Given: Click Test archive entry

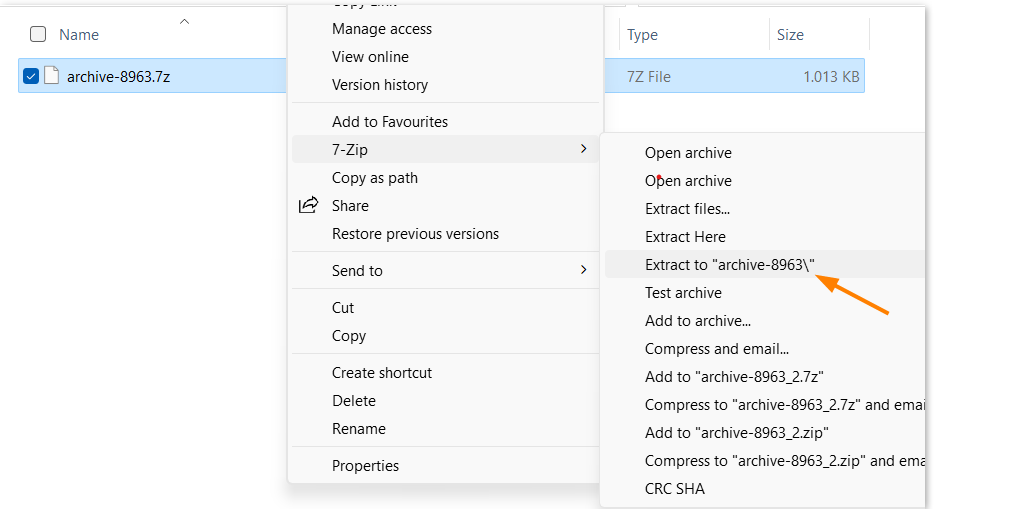Looking at the screenshot, I should click(683, 293).
